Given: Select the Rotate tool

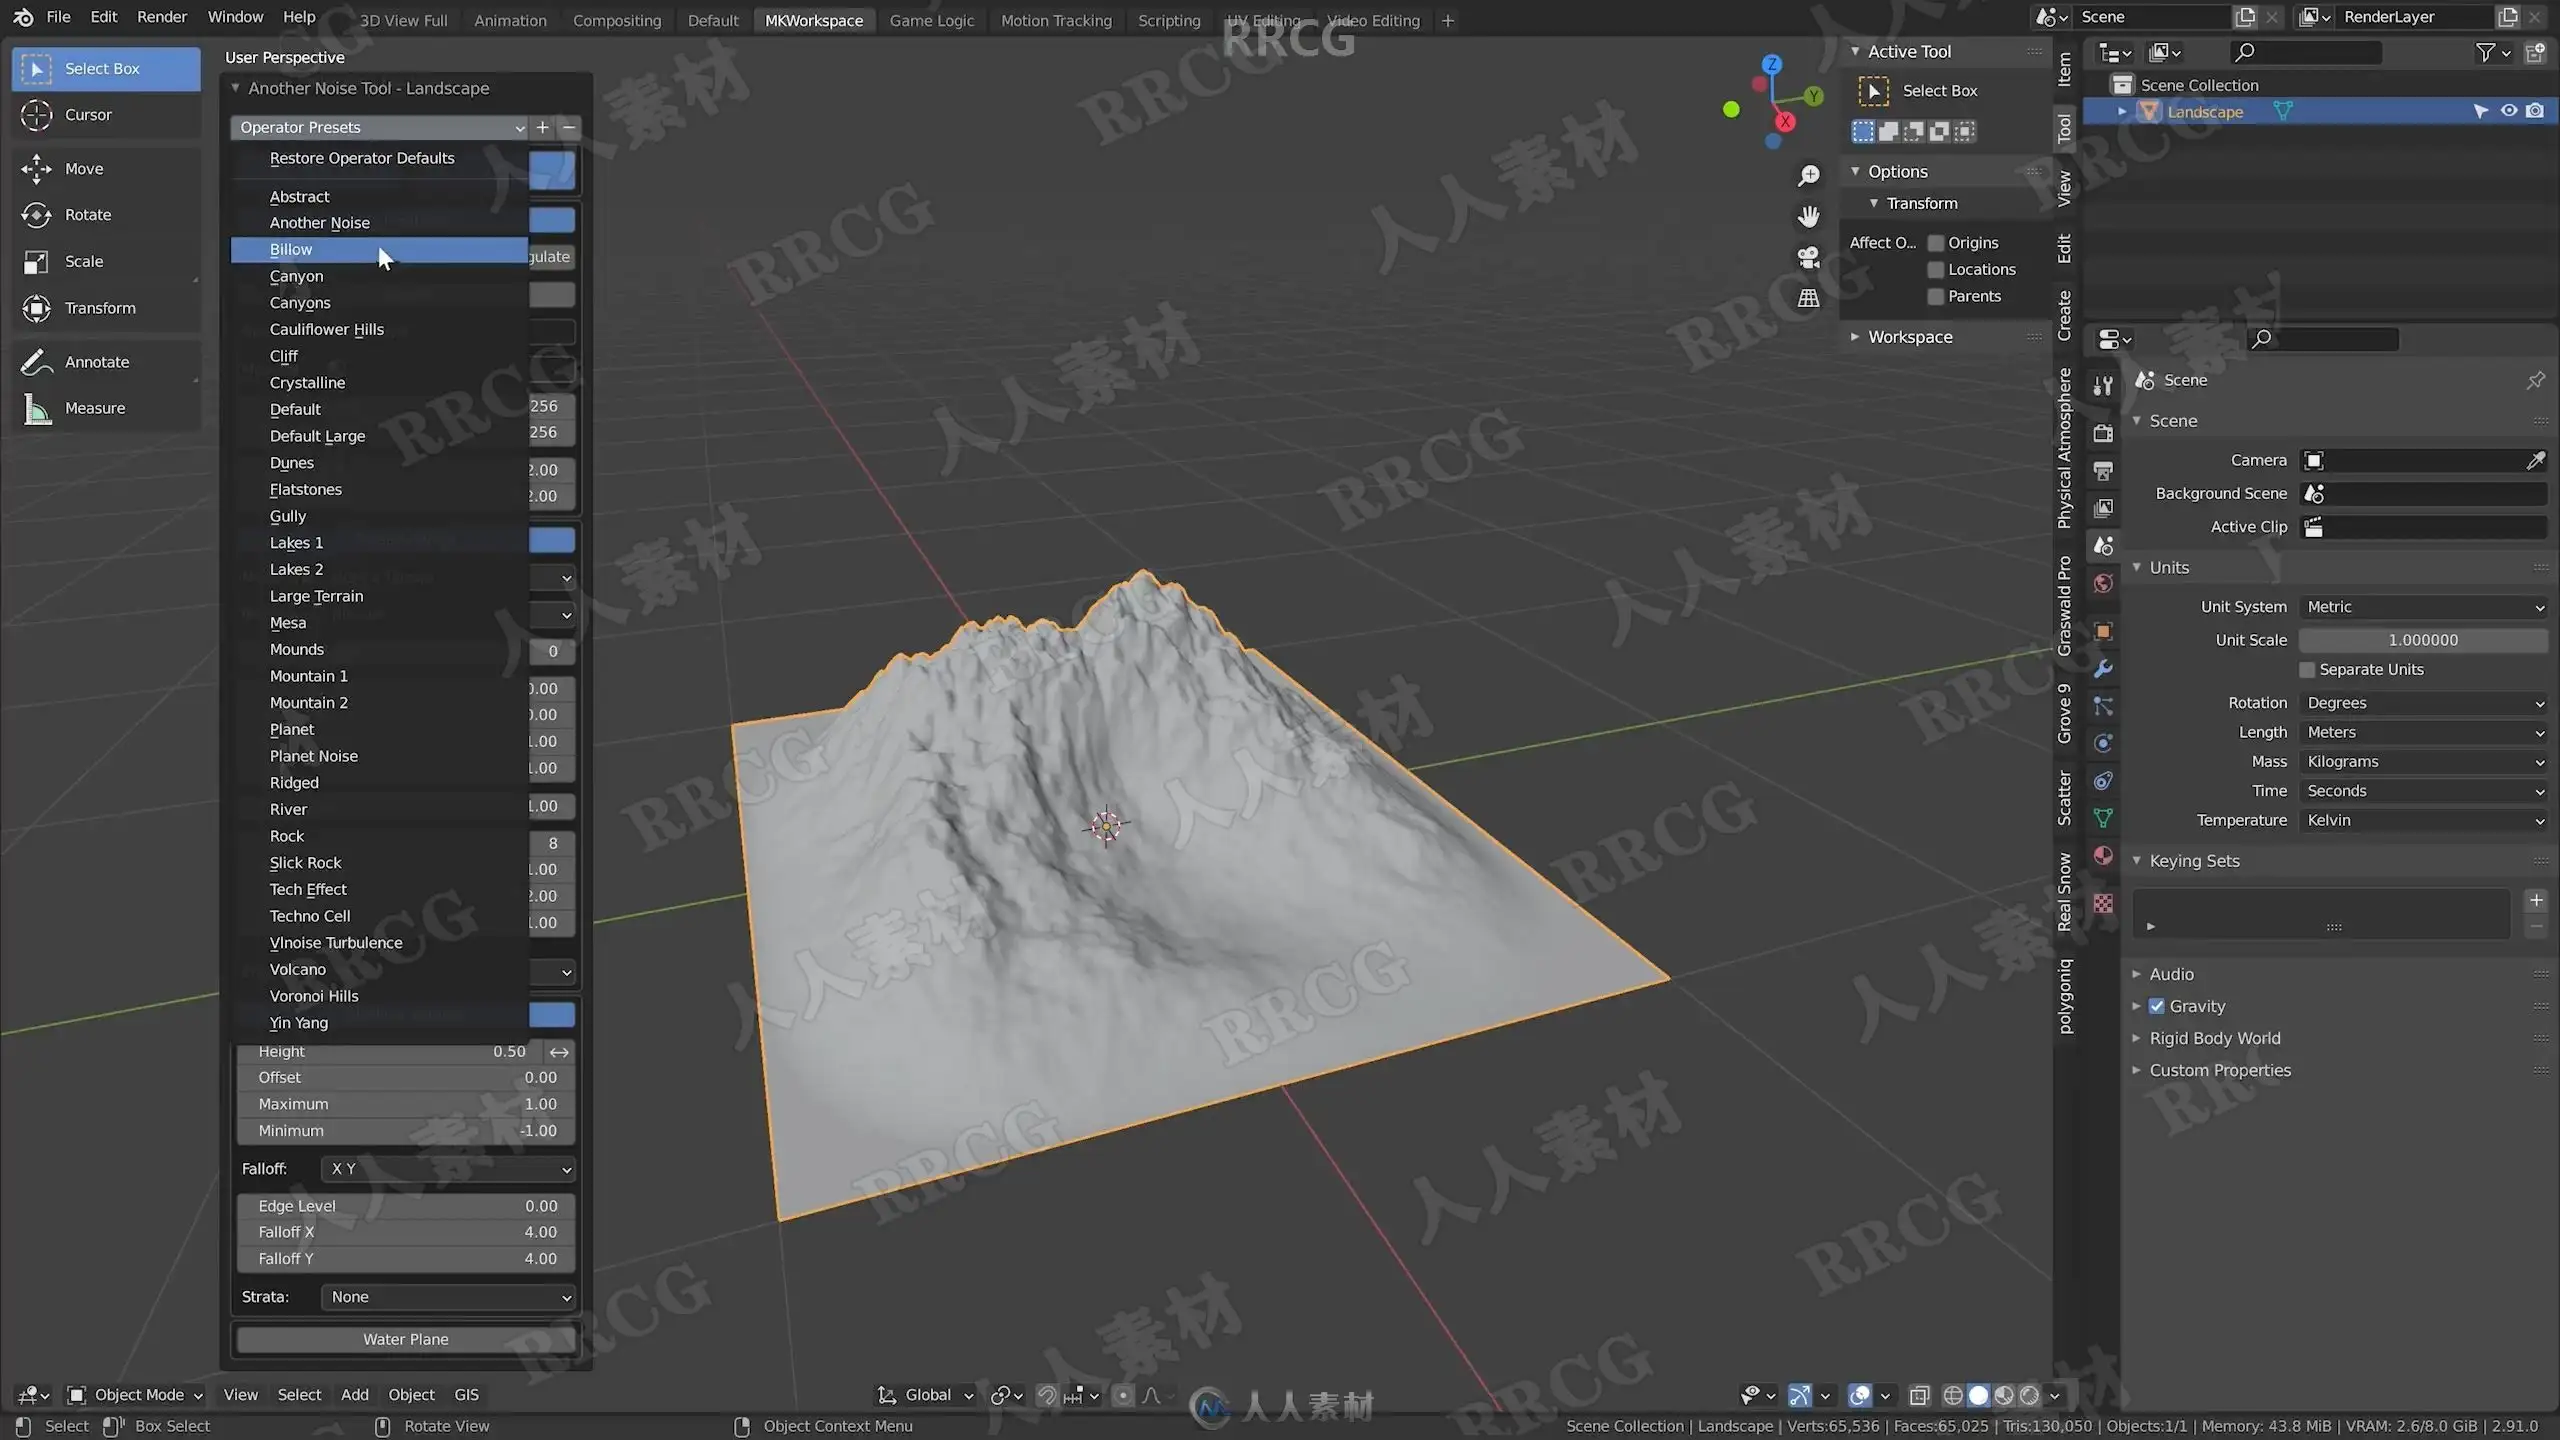Looking at the screenshot, I should [x=105, y=214].
